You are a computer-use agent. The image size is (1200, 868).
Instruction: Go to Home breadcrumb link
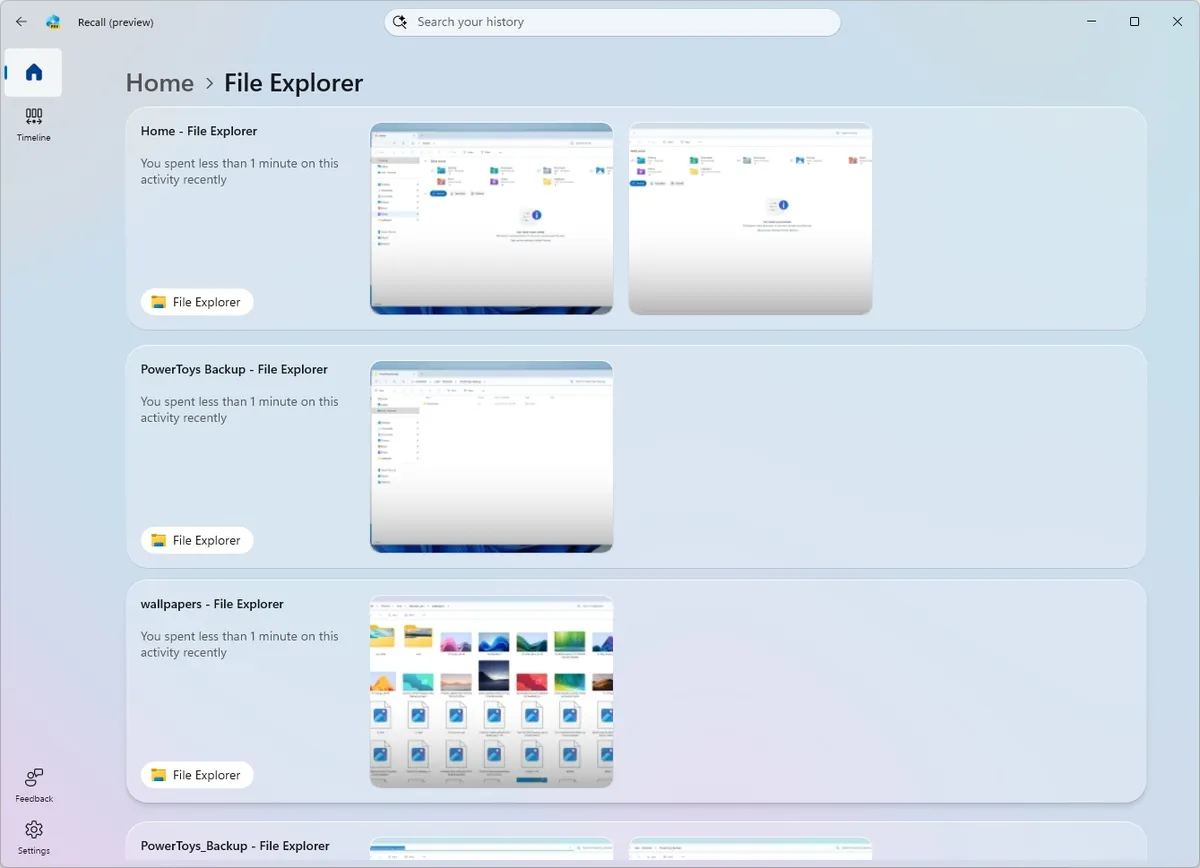point(160,83)
